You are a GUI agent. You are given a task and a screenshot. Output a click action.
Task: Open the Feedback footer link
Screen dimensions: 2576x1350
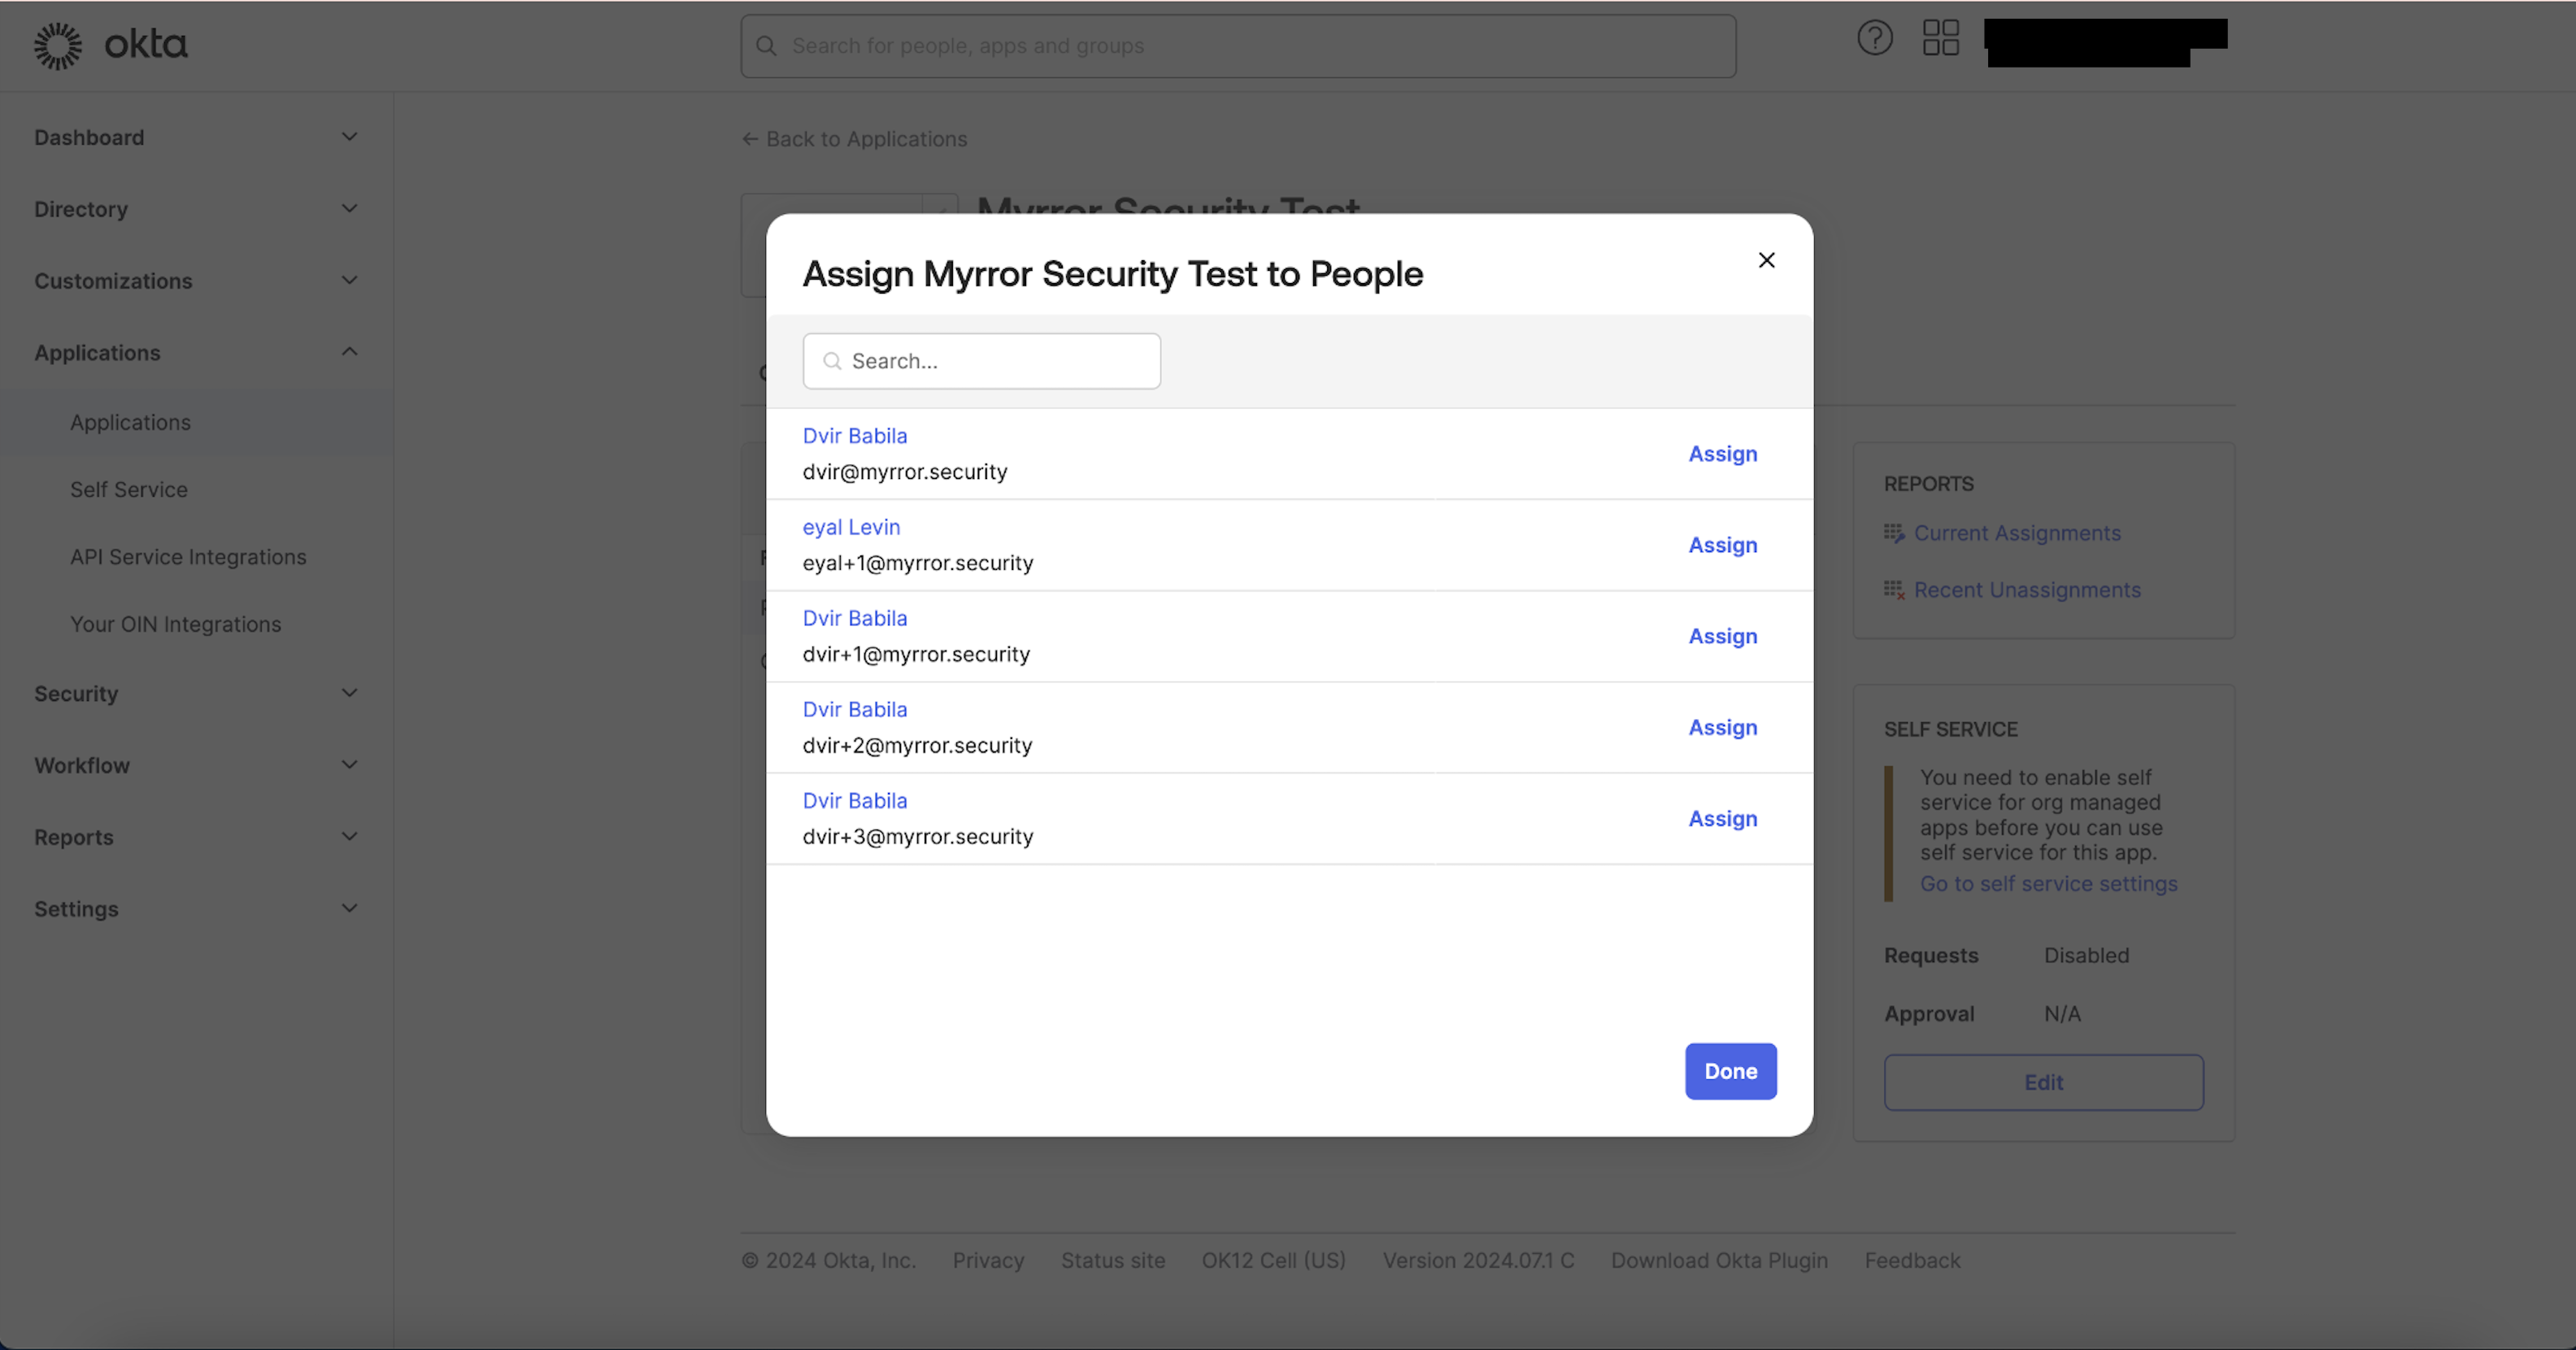(x=1912, y=1260)
